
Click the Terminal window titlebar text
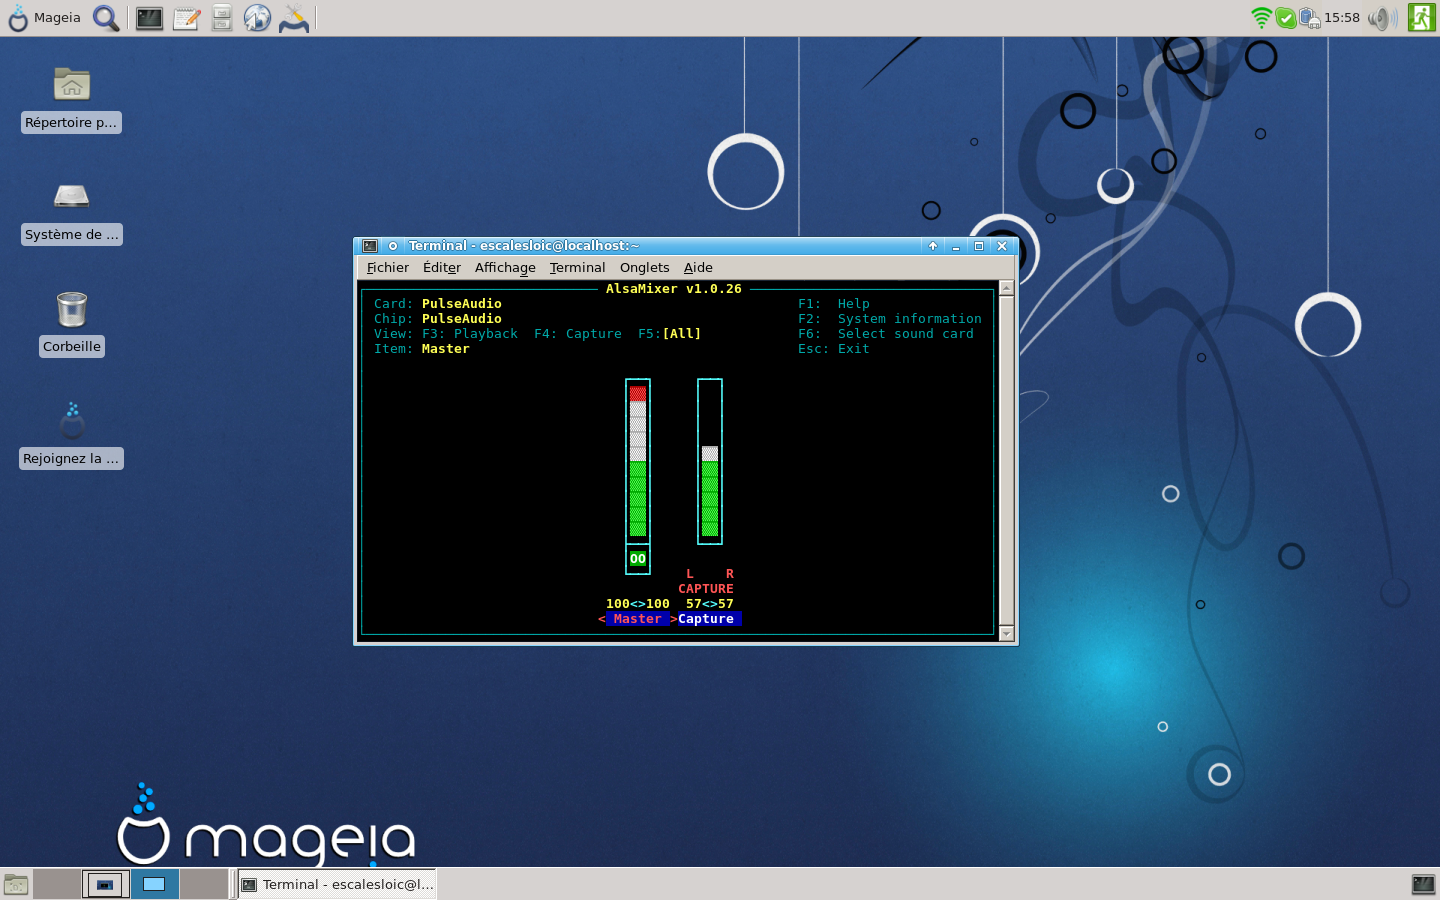523,246
